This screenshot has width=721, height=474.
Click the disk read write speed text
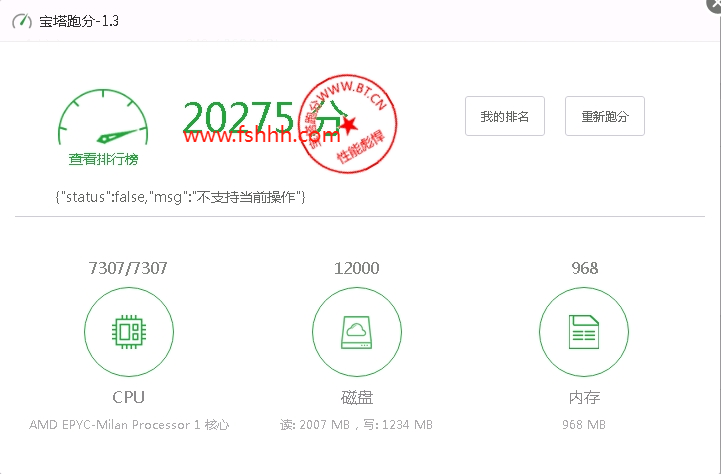click(x=356, y=424)
